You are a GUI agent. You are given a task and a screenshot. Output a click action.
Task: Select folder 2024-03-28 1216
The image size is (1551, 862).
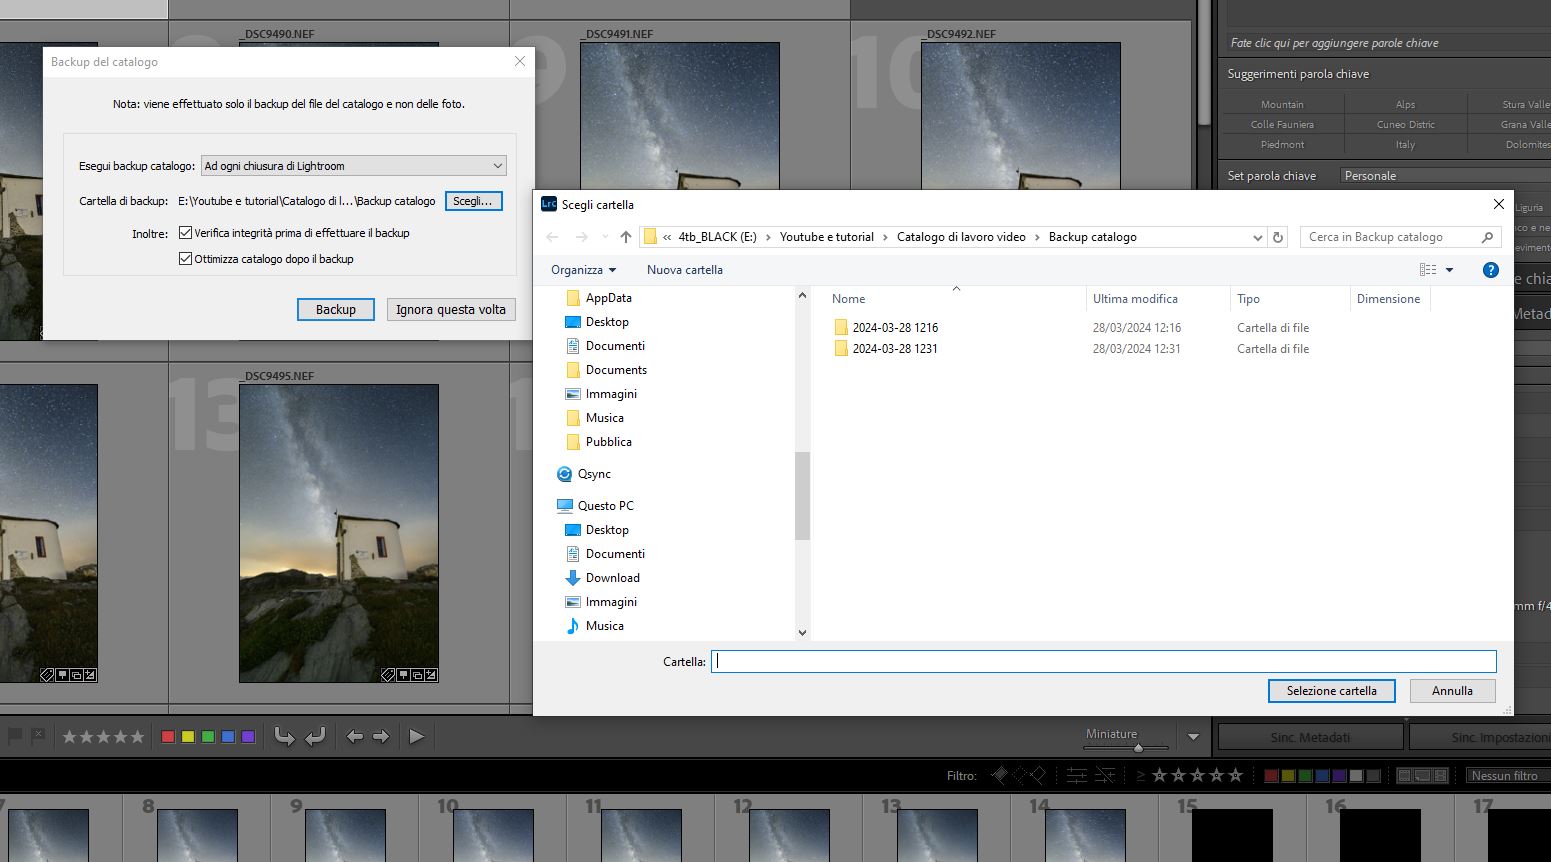(x=895, y=328)
